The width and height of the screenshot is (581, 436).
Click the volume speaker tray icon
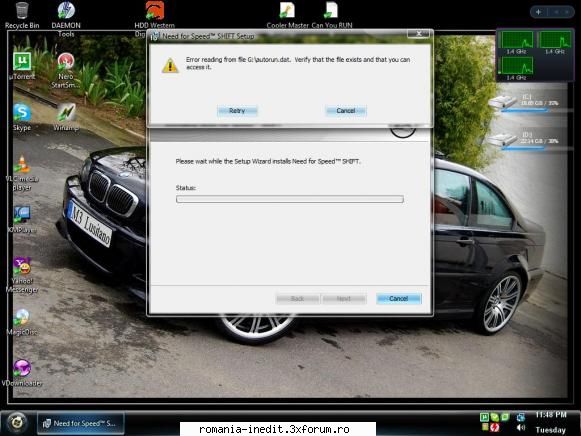pos(521,427)
